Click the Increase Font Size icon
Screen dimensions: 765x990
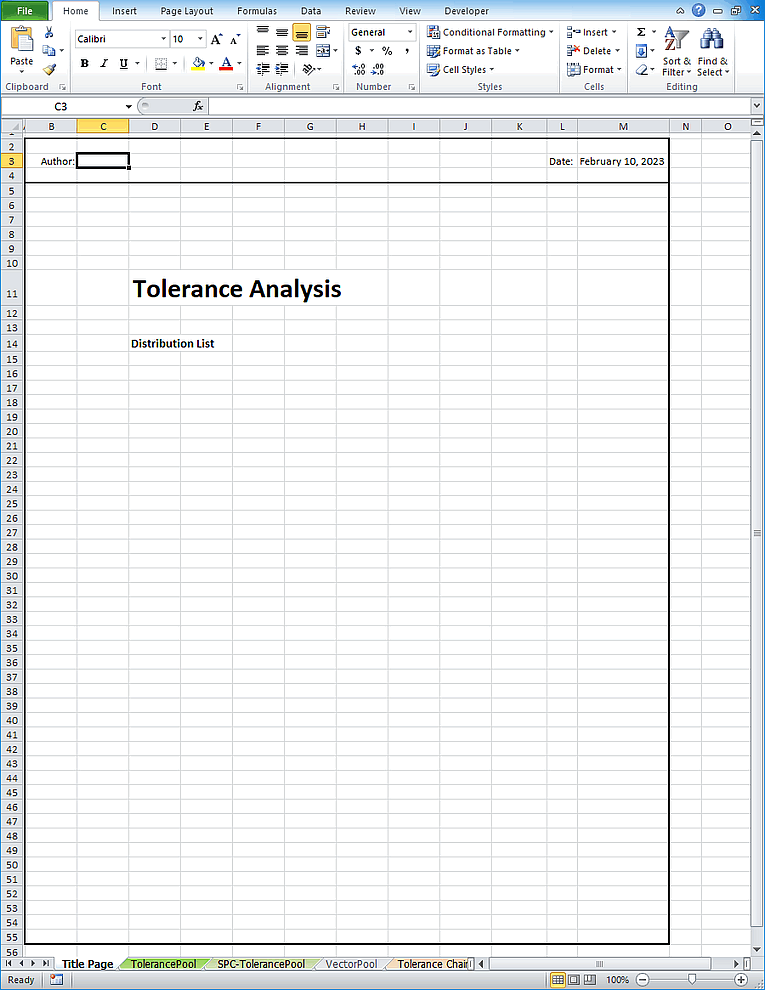click(217, 39)
